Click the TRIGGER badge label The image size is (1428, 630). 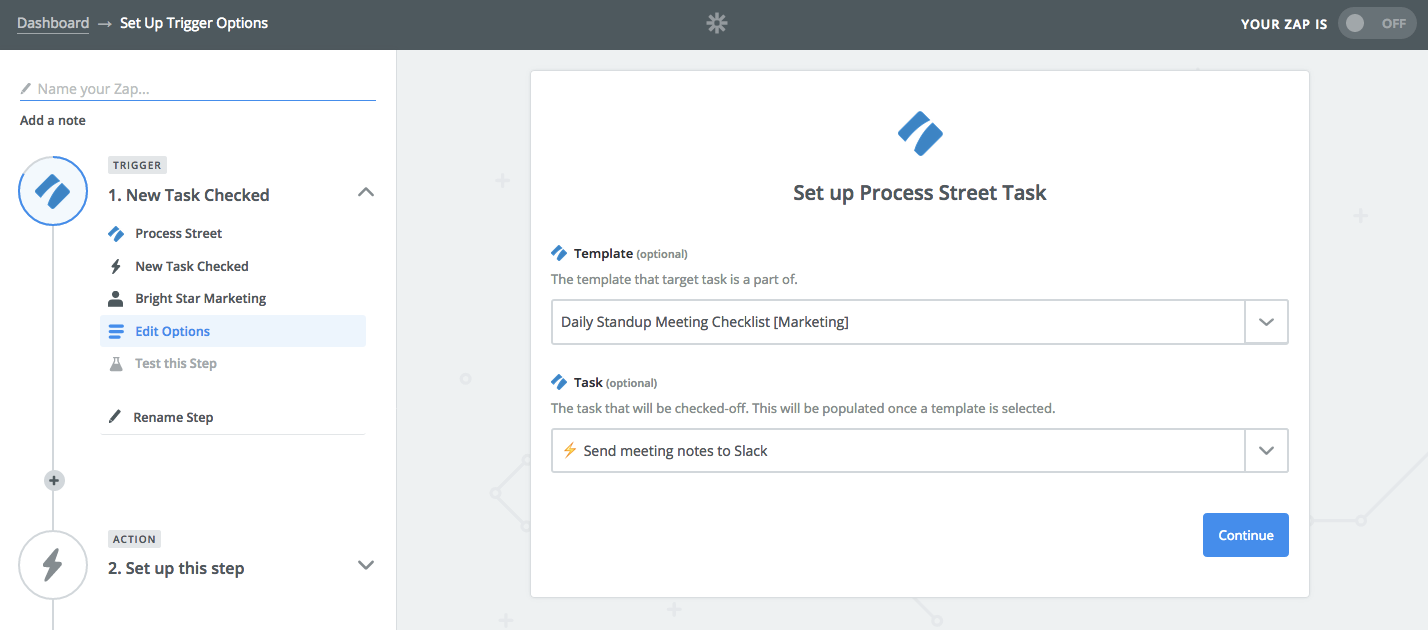point(137,165)
